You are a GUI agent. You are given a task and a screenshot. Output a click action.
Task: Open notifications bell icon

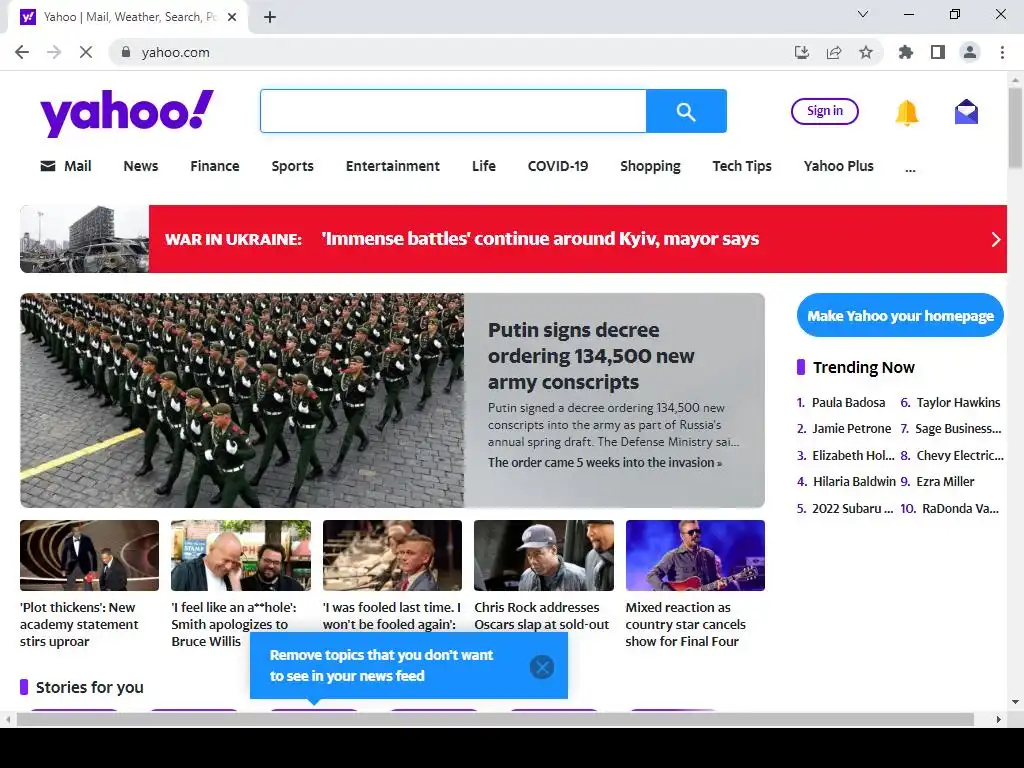pos(906,112)
